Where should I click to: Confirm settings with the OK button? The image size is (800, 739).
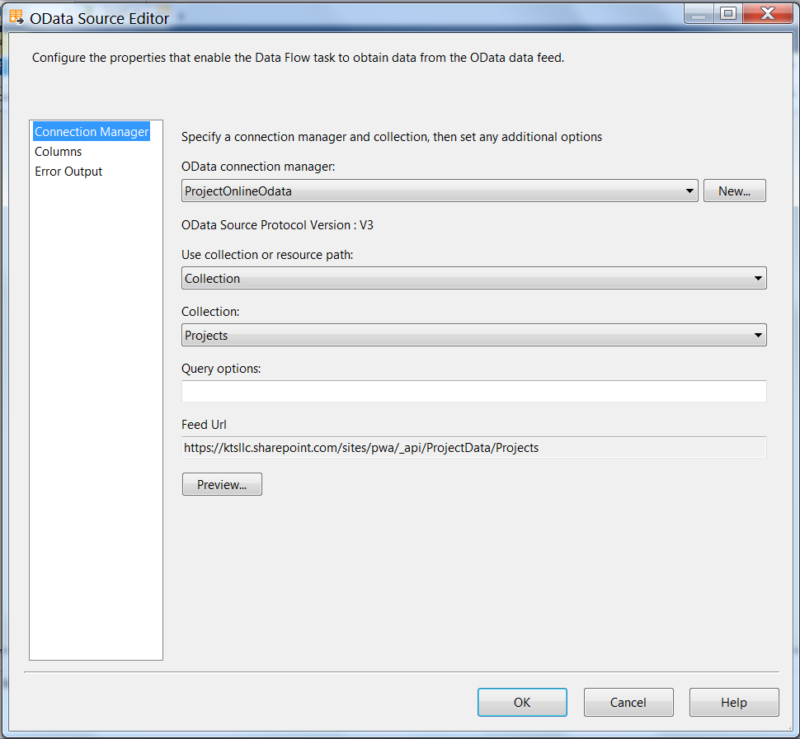[522, 701]
